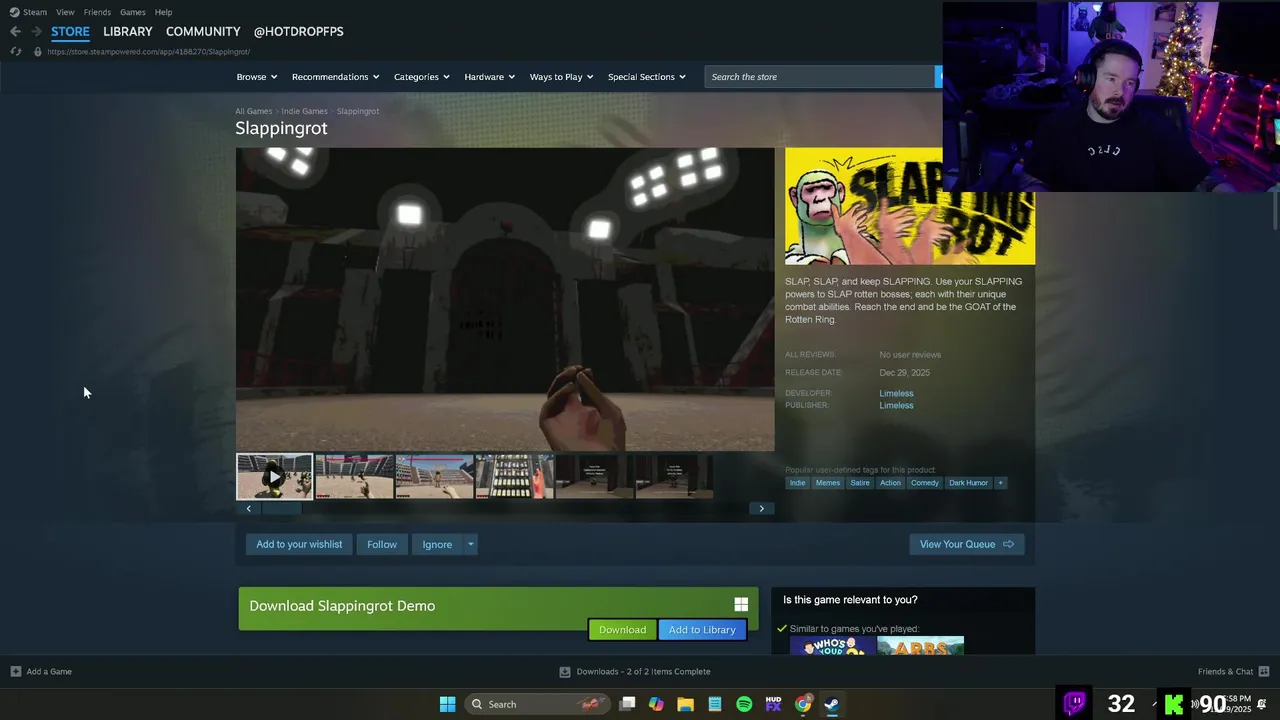Select the fifth screenshot thumbnail
Viewport: 1280px width, 720px height.
point(594,477)
